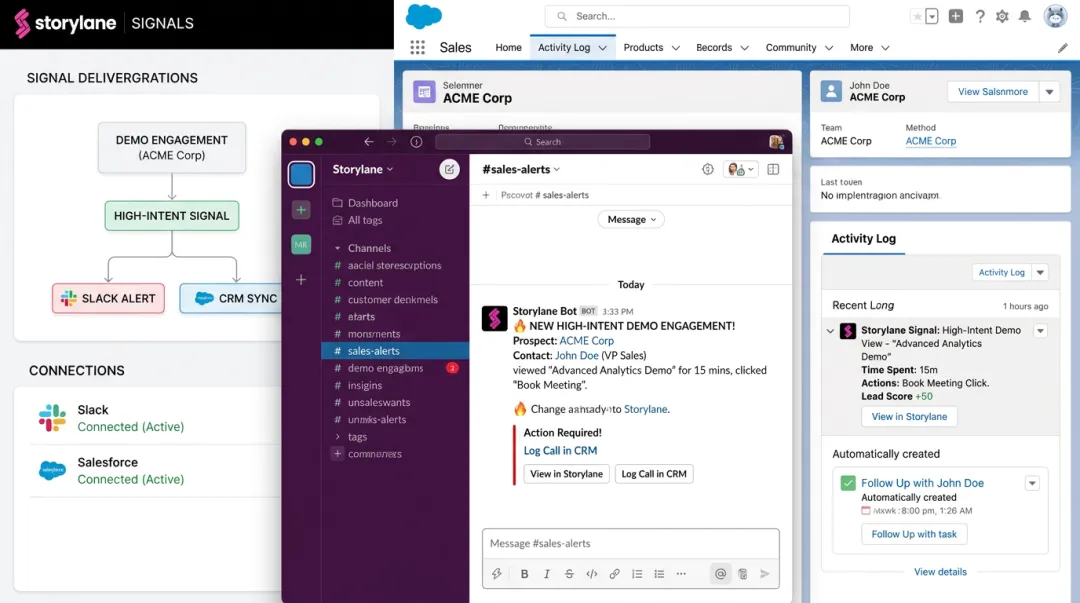Image resolution: width=1080 pixels, height=603 pixels.
Task: Open Salesforce notifications bell
Action: click(x=1025, y=16)
